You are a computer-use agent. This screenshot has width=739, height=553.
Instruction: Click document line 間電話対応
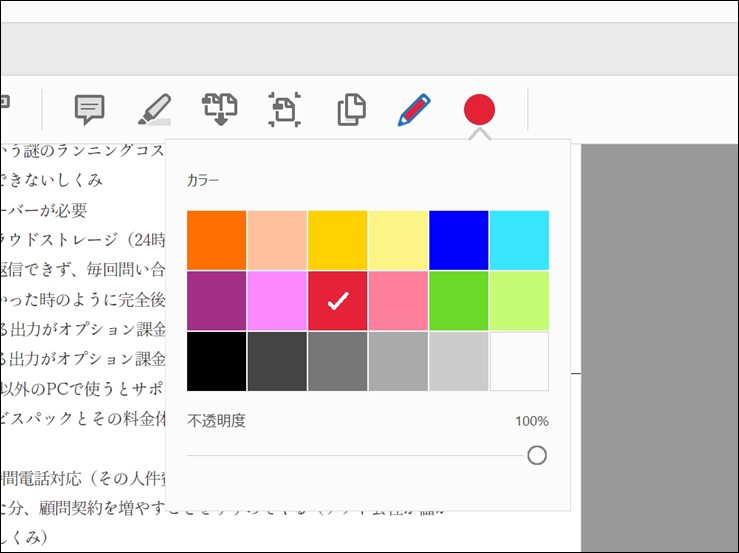[82, 479]
